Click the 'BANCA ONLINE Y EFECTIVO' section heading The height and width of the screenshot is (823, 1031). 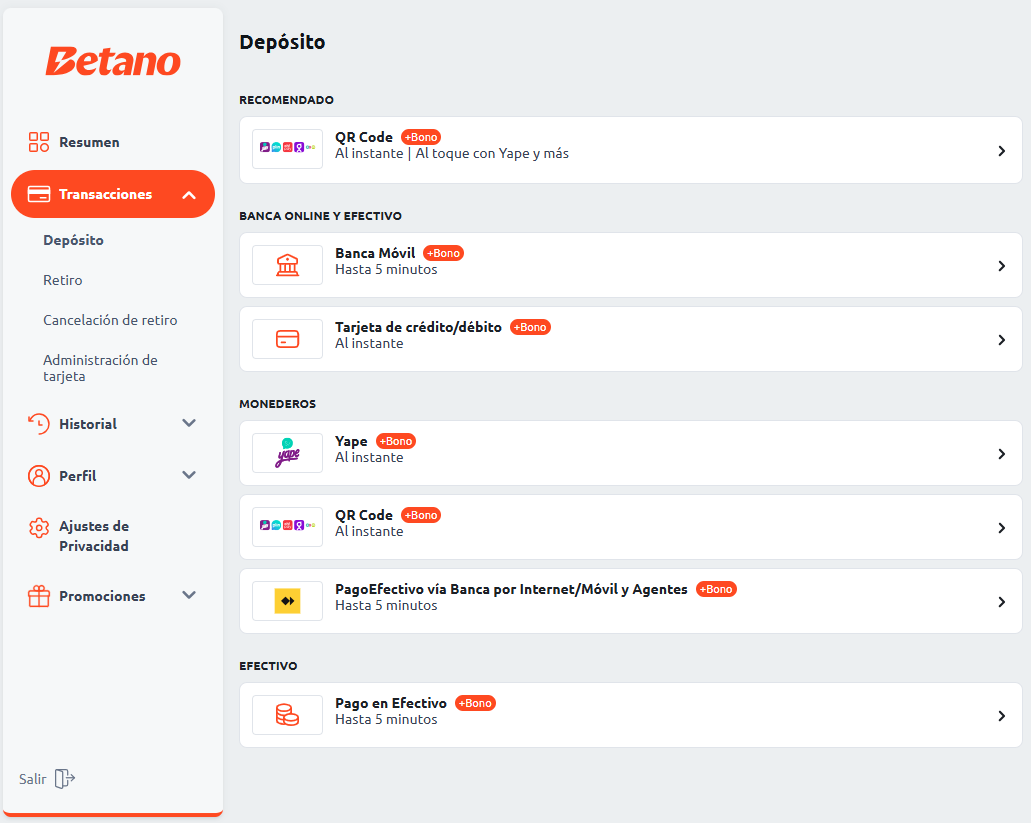point(320,216)
